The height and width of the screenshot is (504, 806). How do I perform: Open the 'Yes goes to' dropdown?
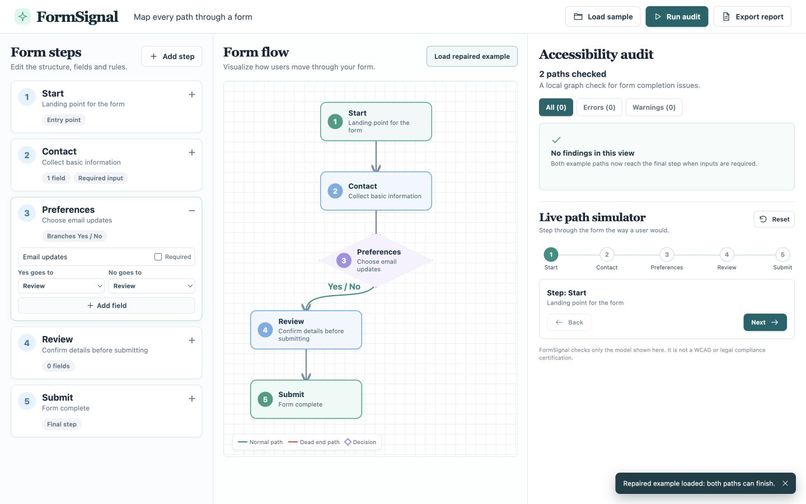[x=61, y=286]
